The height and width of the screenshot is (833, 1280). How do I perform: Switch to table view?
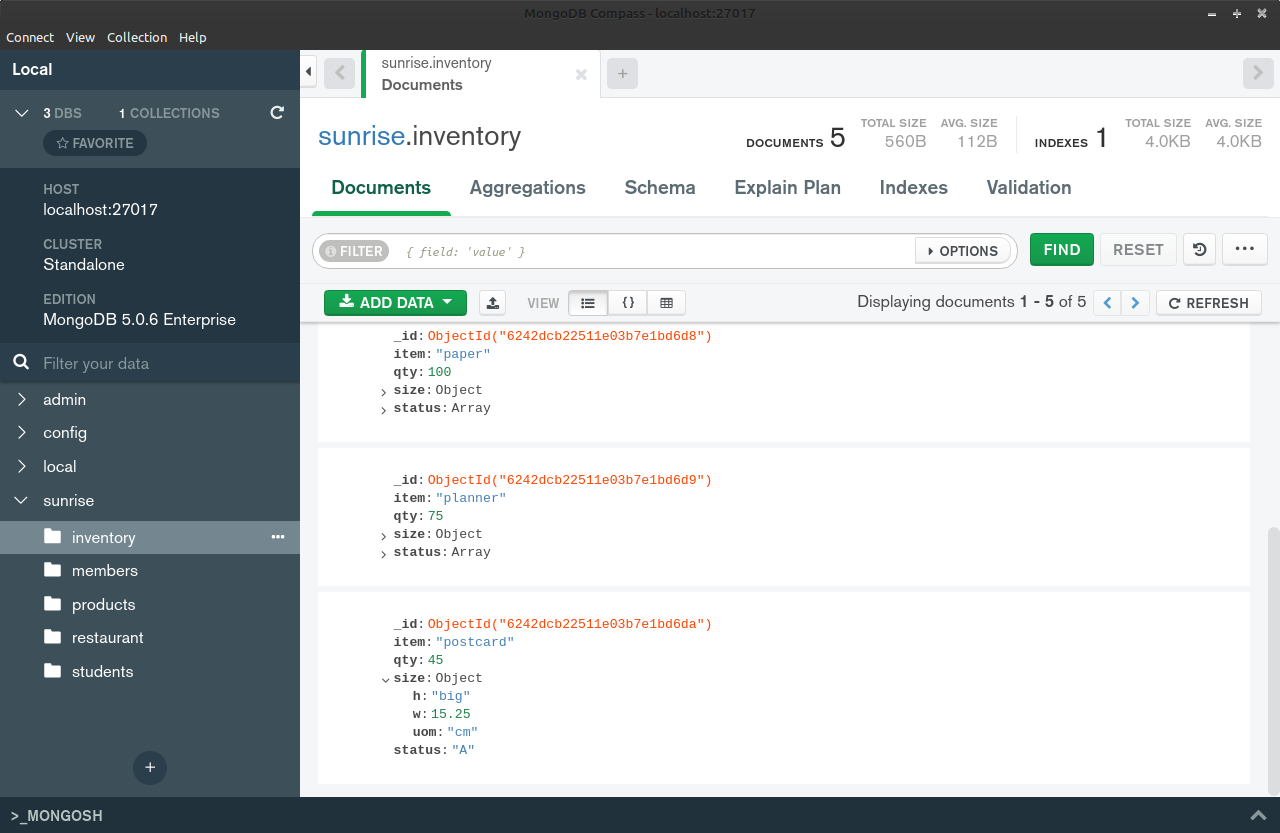pyautogui.click(x=666, y=303)
